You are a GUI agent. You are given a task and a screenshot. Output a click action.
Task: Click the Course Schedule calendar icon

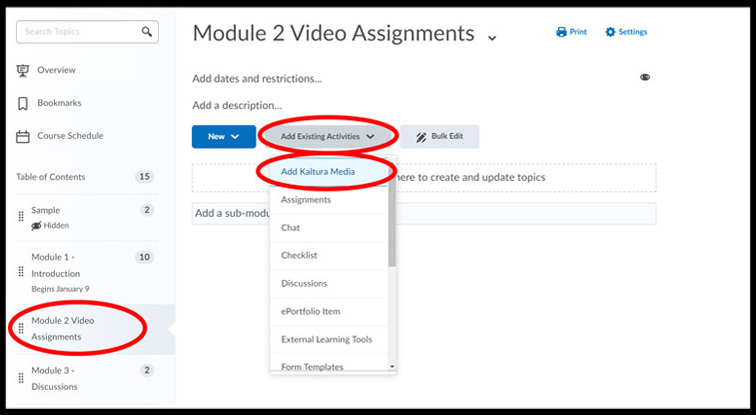coord(22,136)
